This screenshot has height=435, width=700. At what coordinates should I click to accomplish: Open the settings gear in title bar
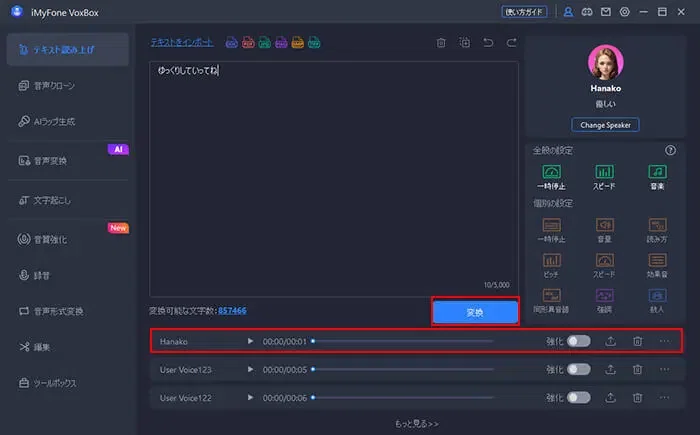pos(625,12)
